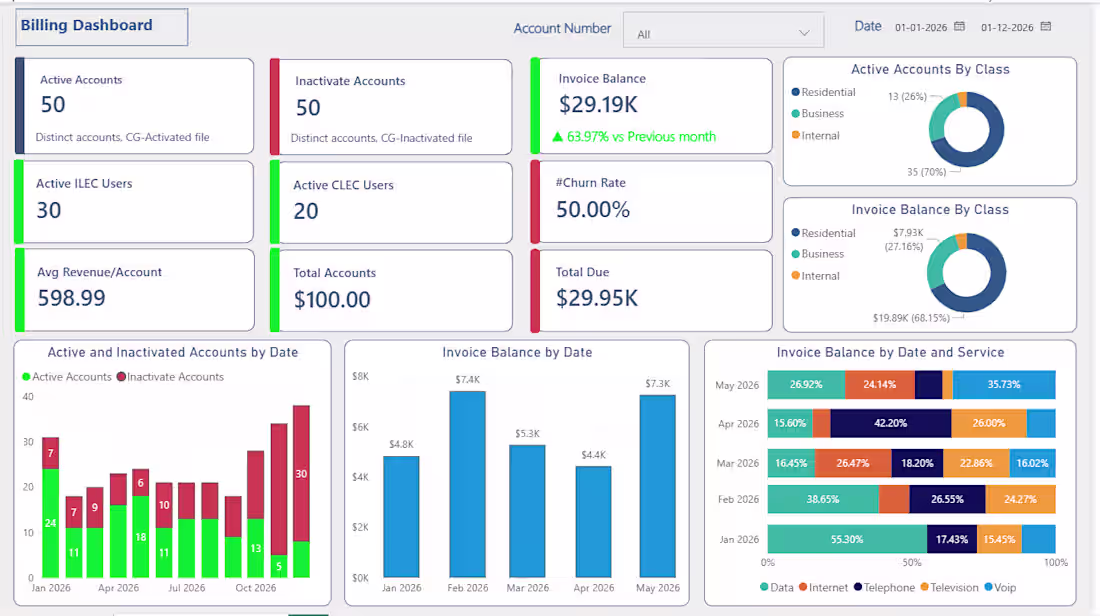
Task: Click the green increase triangle under Invoice Balance
Action: coord(558,137)
